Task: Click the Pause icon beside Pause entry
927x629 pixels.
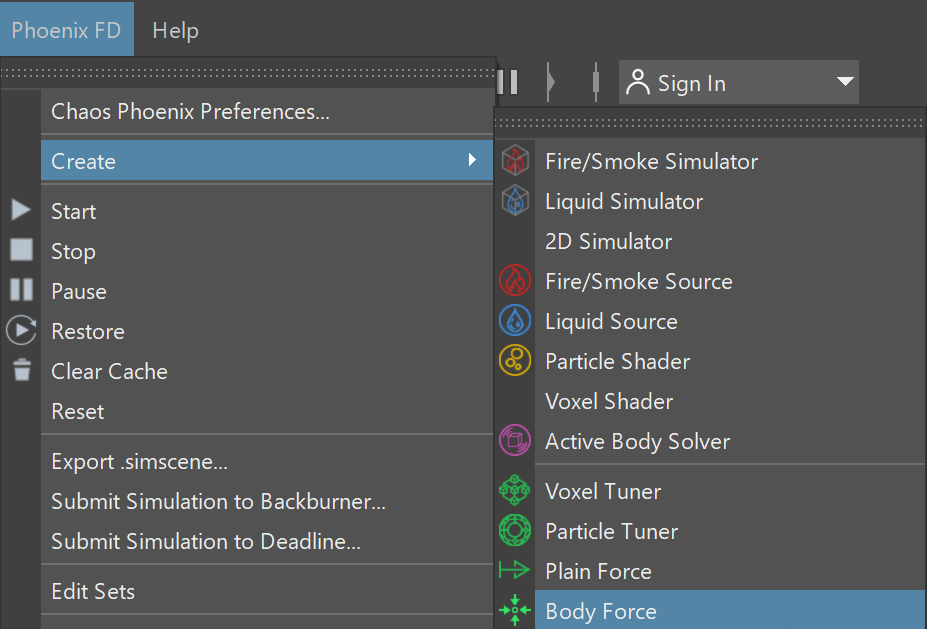Action: point(22,290)
